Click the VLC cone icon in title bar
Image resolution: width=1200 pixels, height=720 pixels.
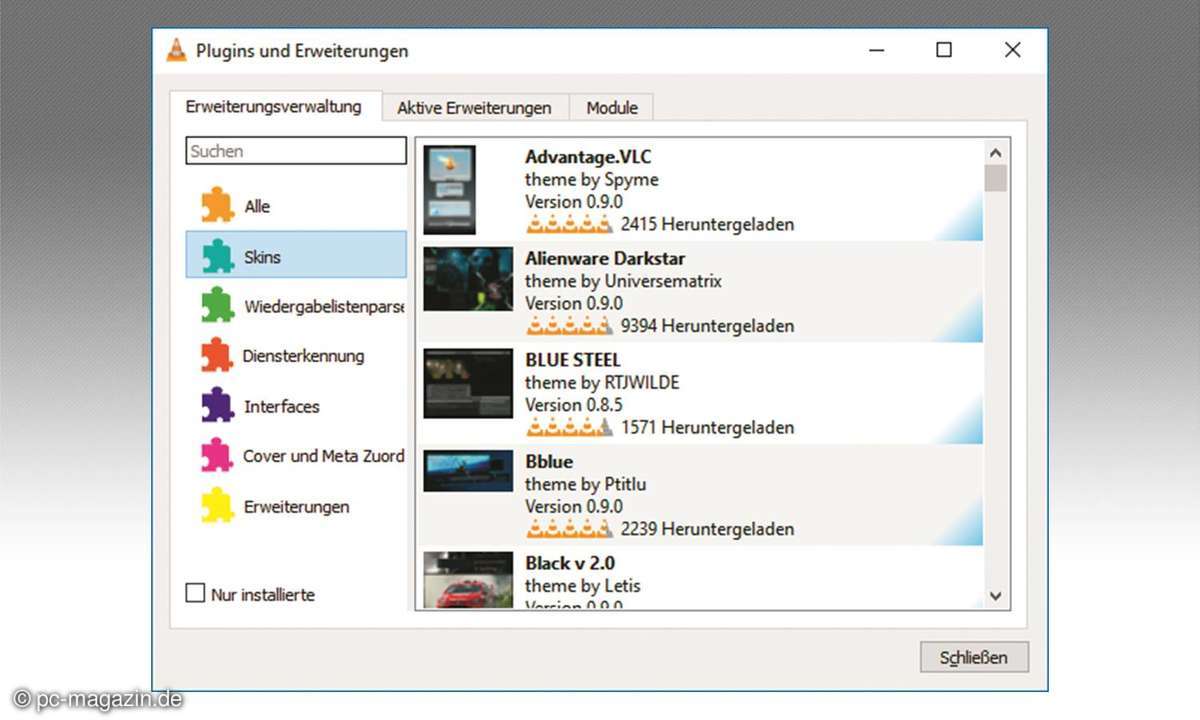pos(176,50)
